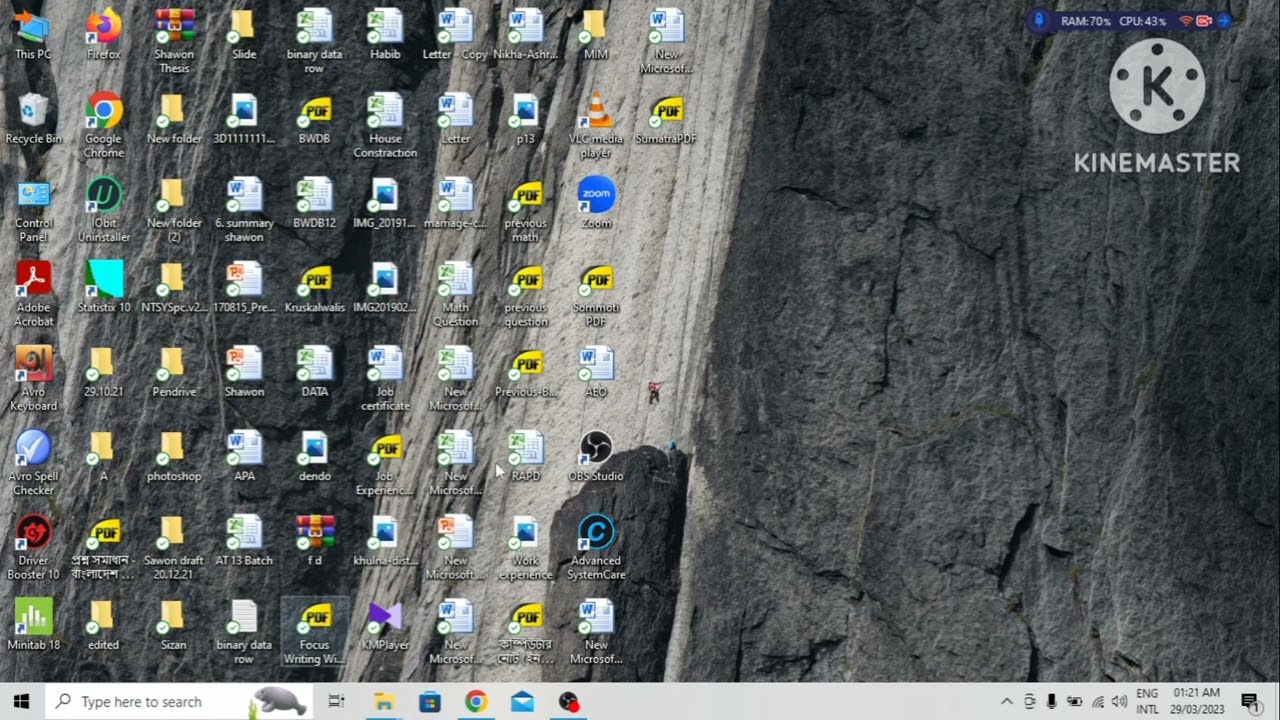The height and width of the screenshot is (720, 1280).
Task: Select the Kruskalwalis PDF file
Action: [x=314, y=287]
